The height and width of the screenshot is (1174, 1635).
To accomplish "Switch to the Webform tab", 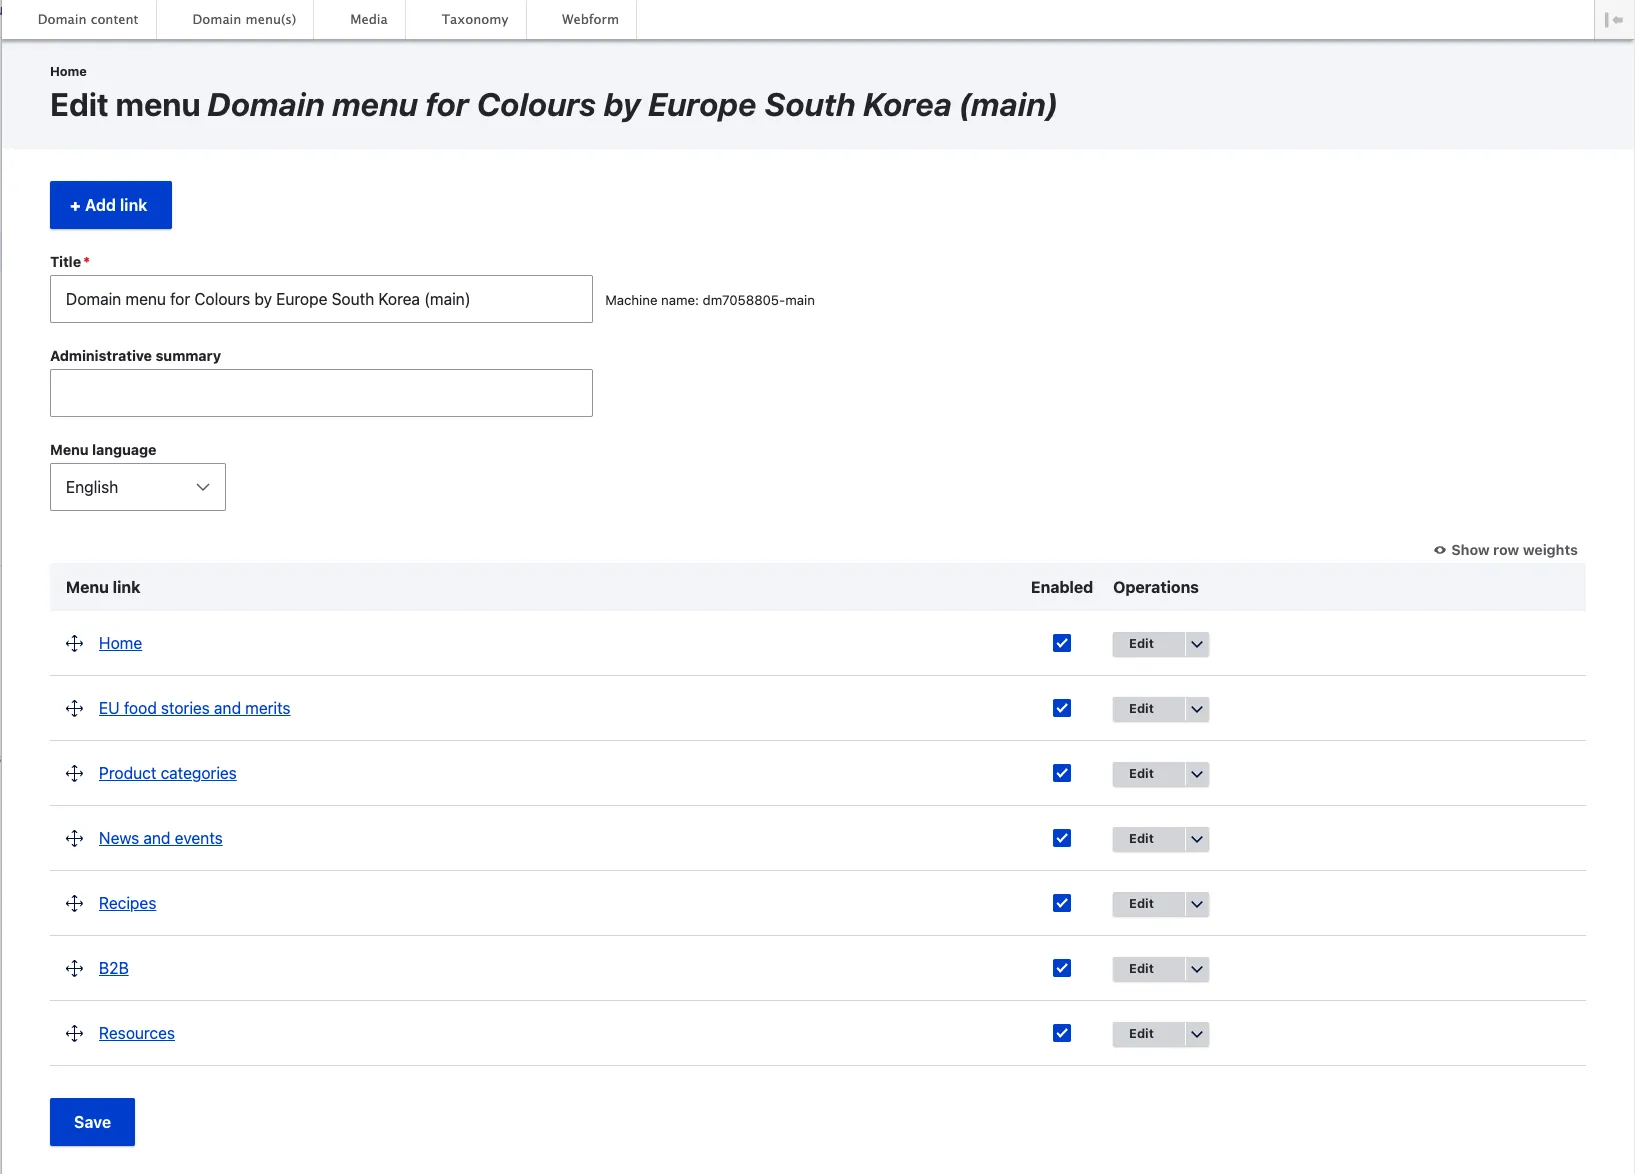I will coord(590,19).
